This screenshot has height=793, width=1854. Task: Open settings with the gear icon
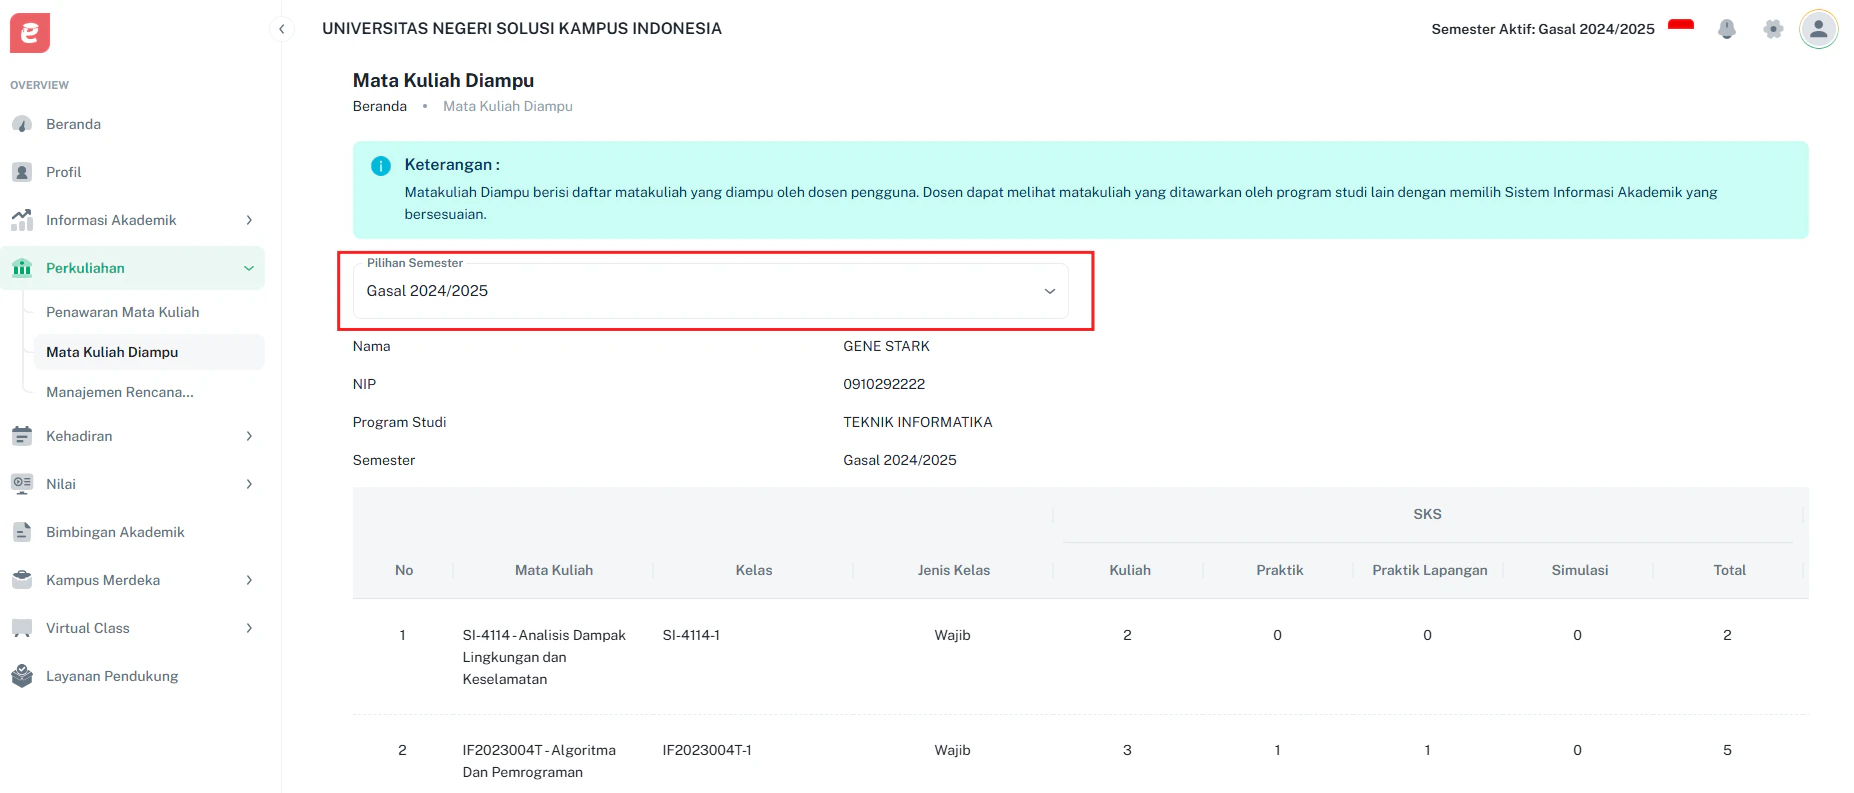(1773, 29)
